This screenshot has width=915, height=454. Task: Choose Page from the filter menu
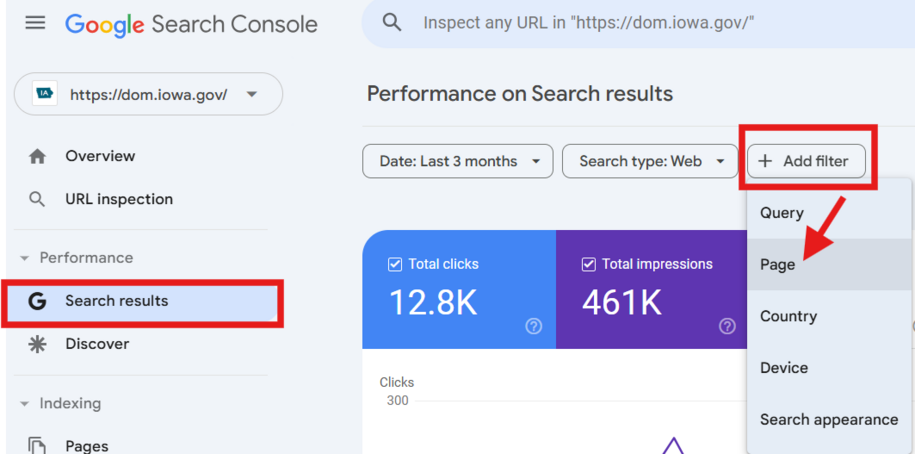tap(829, 264)
